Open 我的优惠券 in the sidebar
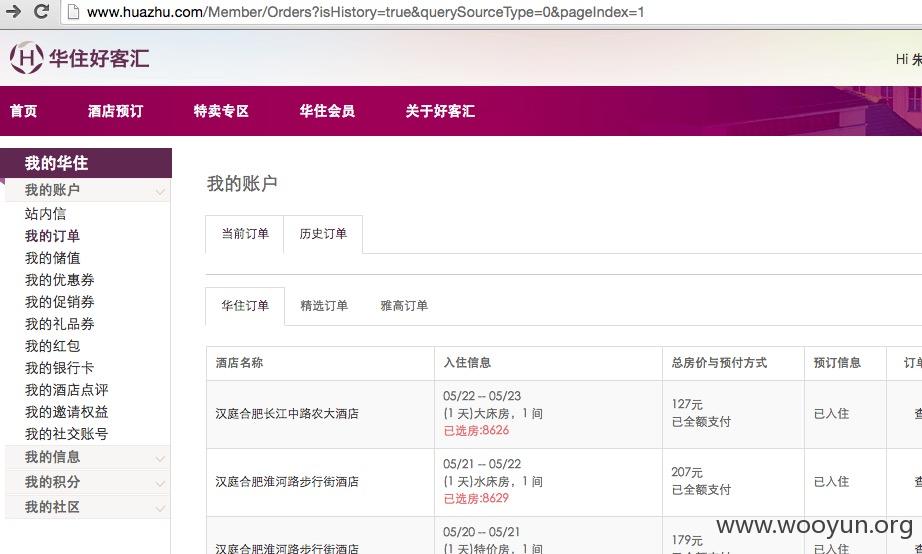 pos(59,280)
